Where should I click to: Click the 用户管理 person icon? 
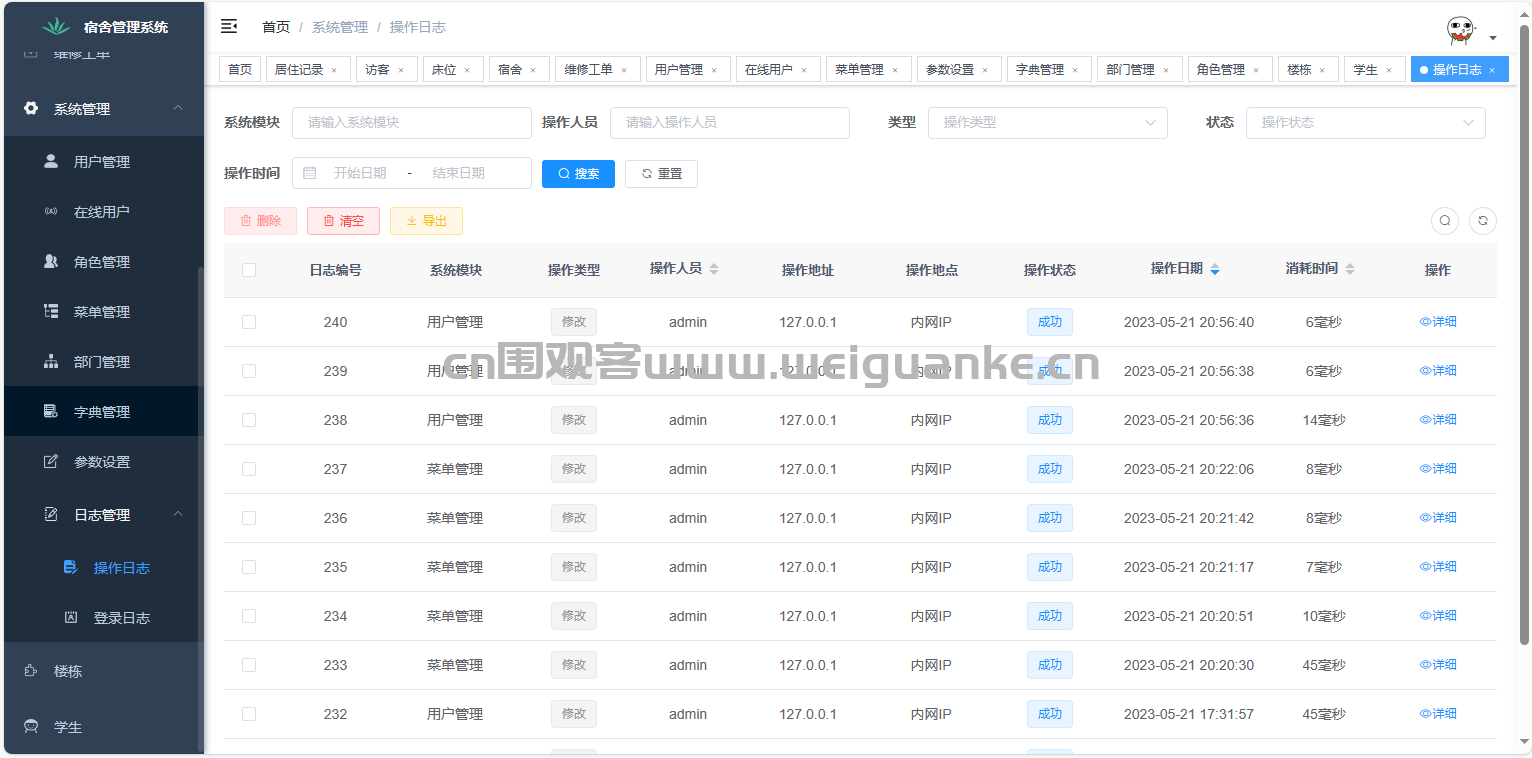pyautogui.click(x=51, y=161)
